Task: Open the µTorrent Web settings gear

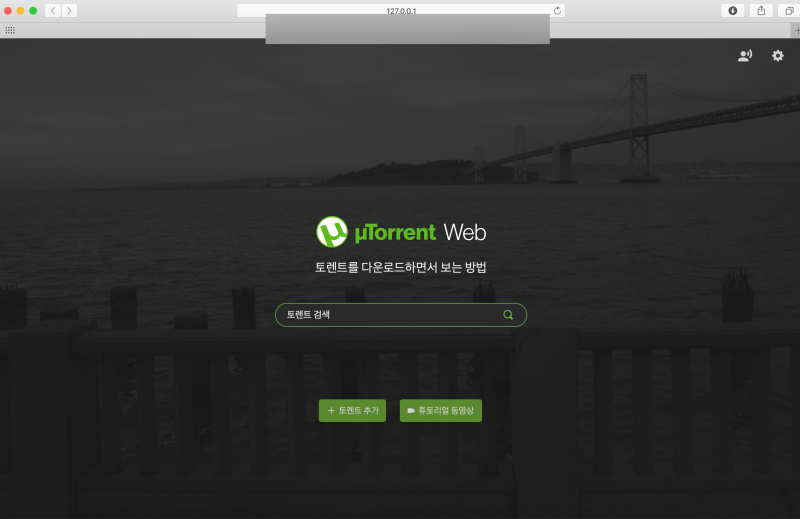Action: click(x=777, y=56)
